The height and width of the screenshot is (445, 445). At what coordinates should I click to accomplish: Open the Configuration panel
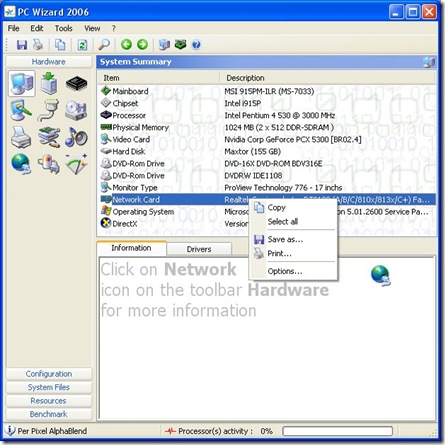click(49, 374)
